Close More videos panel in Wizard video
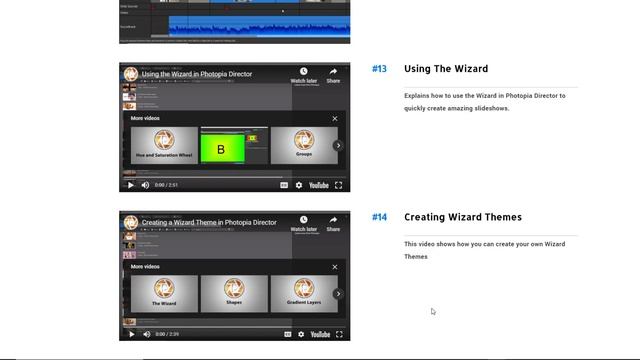 tap(335, 118)
